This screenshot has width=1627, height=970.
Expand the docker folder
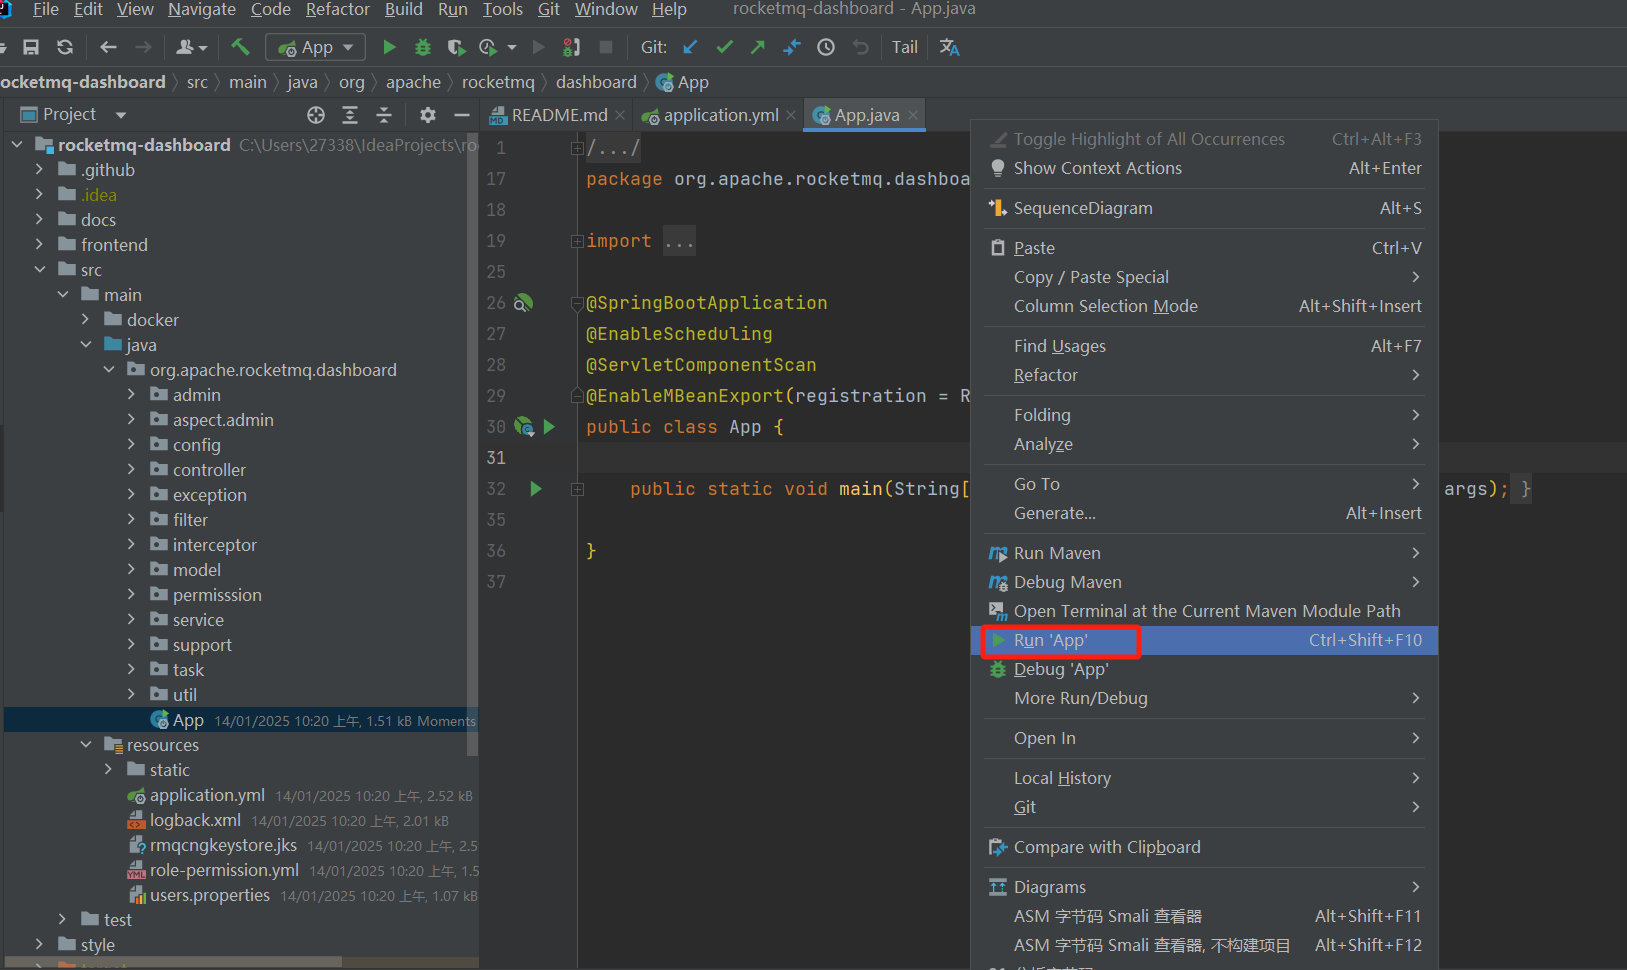86,320
